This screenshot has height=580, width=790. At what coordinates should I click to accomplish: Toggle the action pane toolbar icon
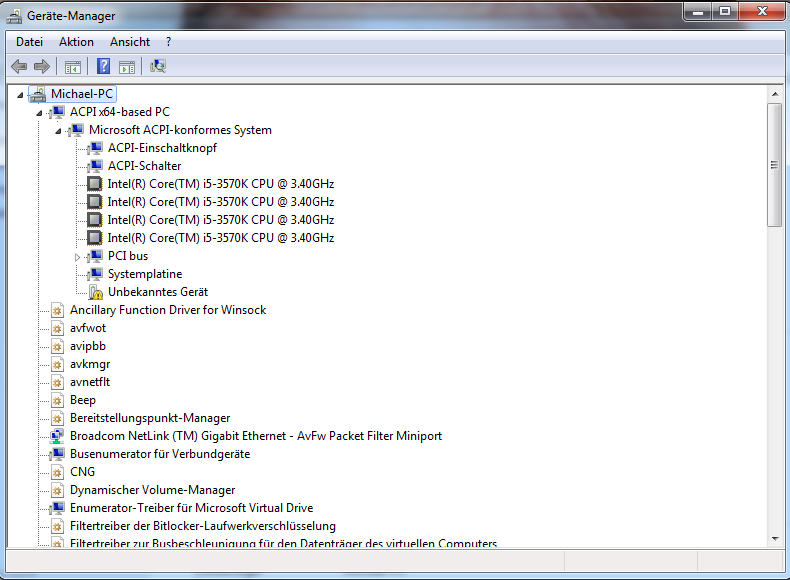click(126, 66)
